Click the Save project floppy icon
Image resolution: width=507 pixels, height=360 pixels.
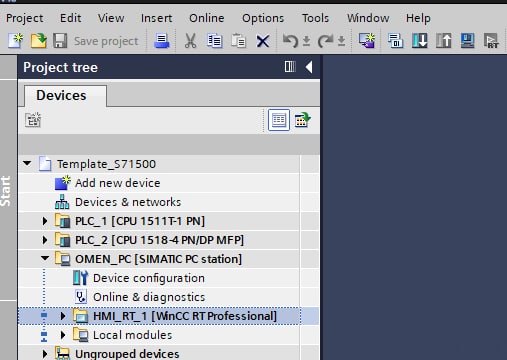click(x=60, y=41)
